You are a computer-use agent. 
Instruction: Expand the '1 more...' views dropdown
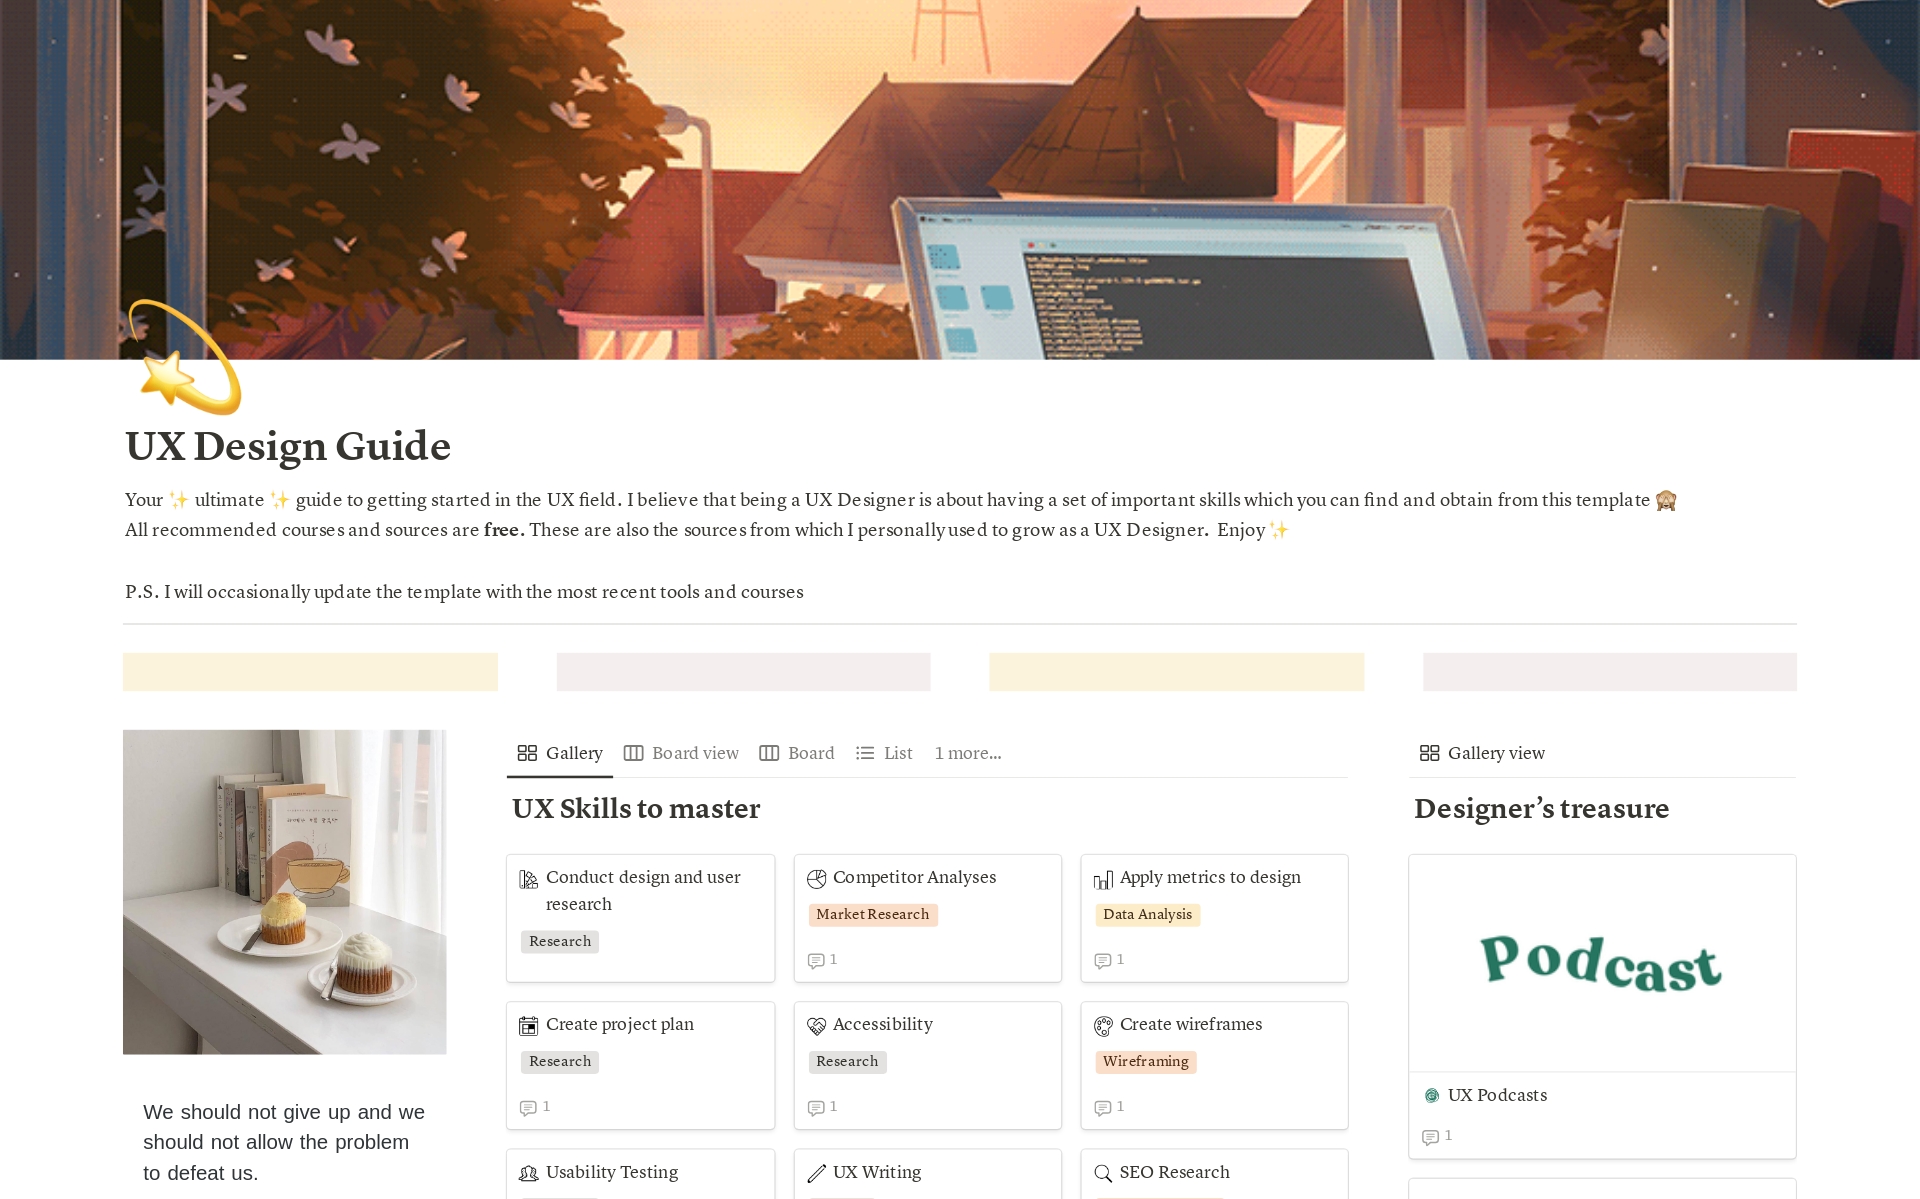(967, 753)
